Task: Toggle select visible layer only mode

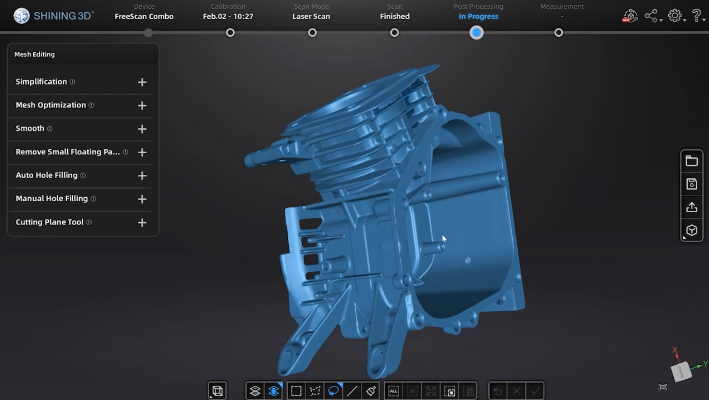Action: pos(255,391)
